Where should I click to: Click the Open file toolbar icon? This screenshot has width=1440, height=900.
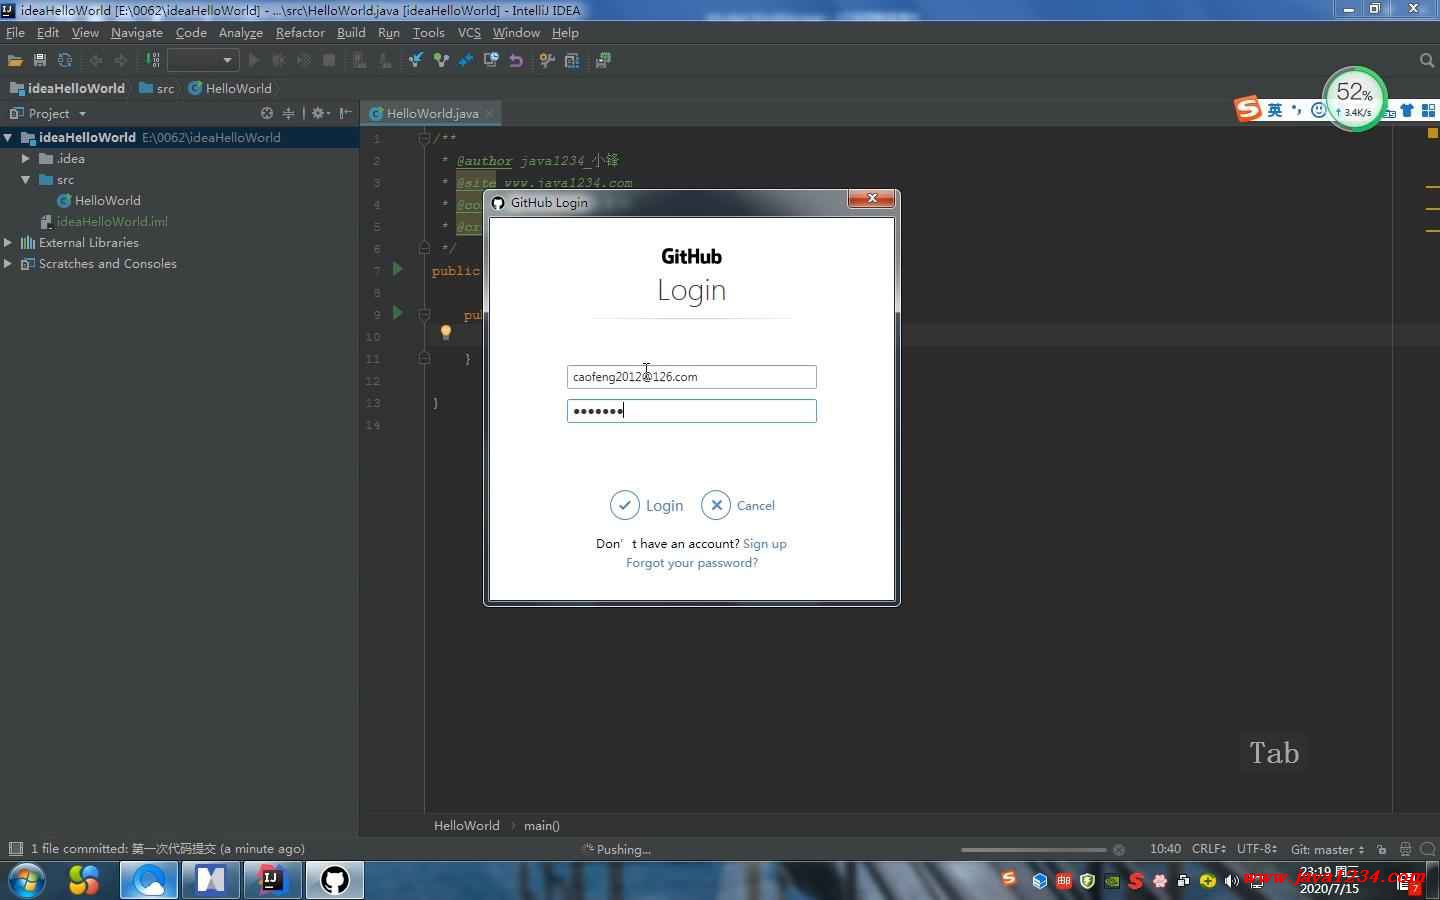15,60
